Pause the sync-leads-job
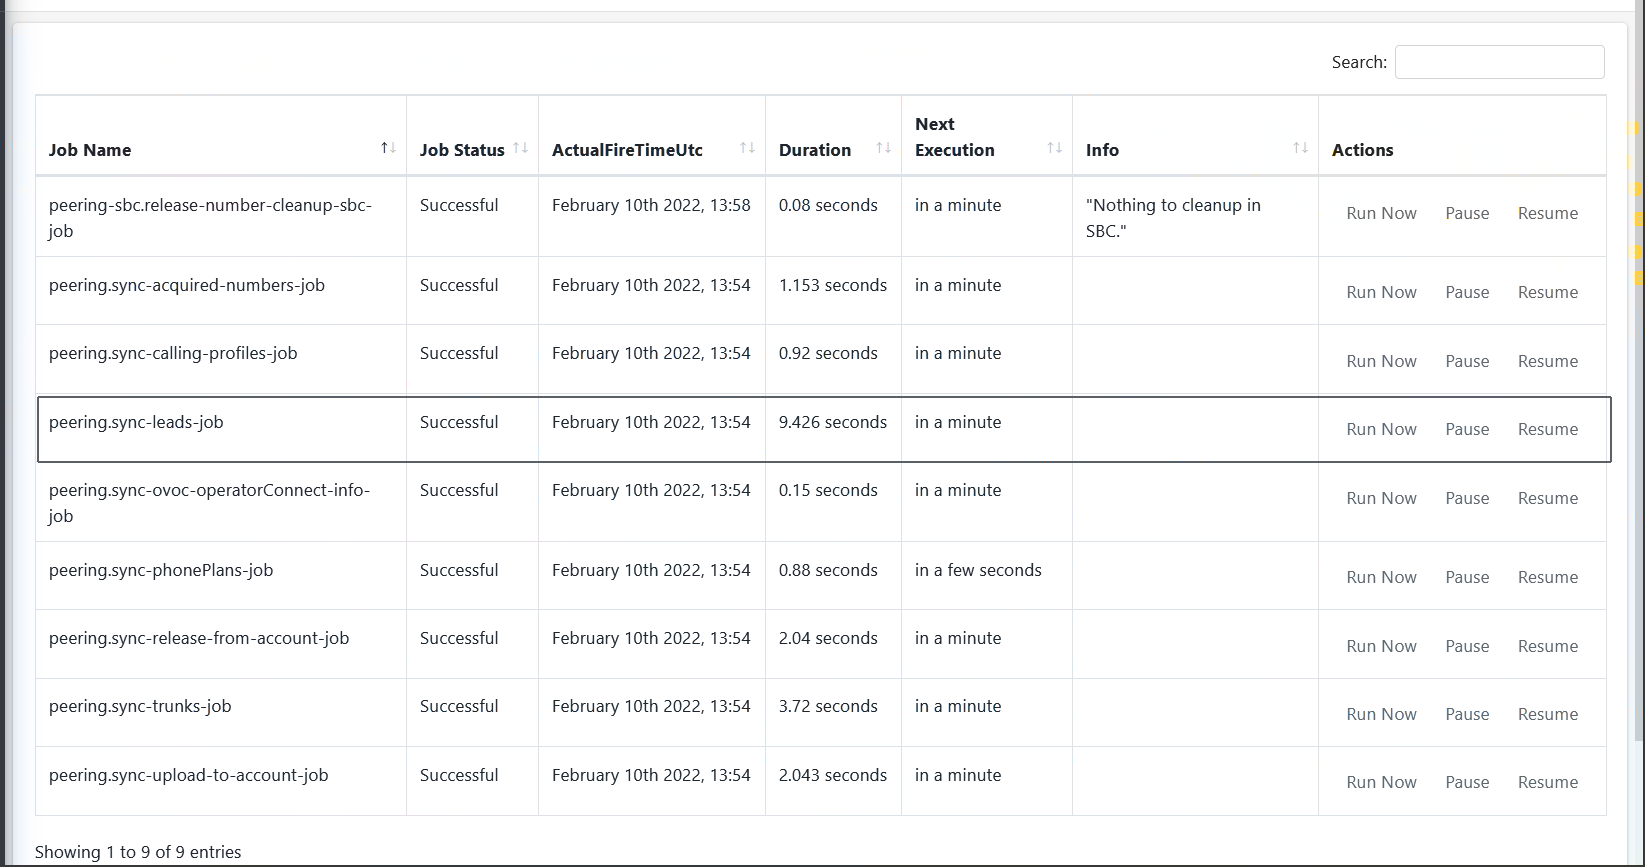1645x867 pixels. coord(1467,429)
